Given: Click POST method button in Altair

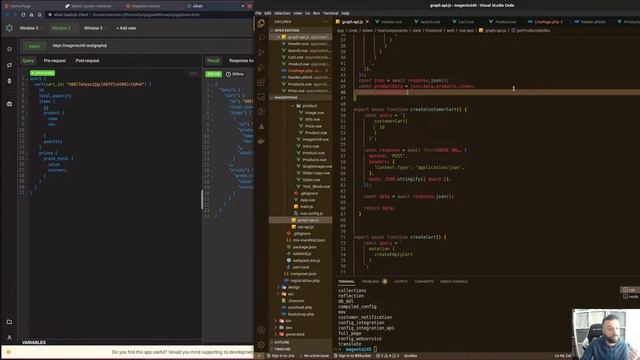Looking at the screenshot, I should click(x=34, y=46).
